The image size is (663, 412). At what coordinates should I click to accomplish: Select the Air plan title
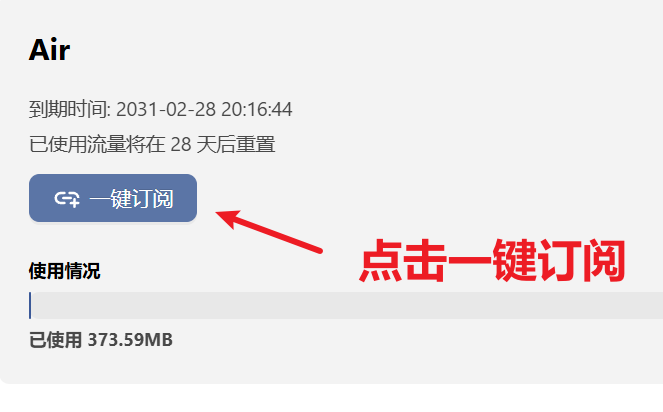click(49, 50)
